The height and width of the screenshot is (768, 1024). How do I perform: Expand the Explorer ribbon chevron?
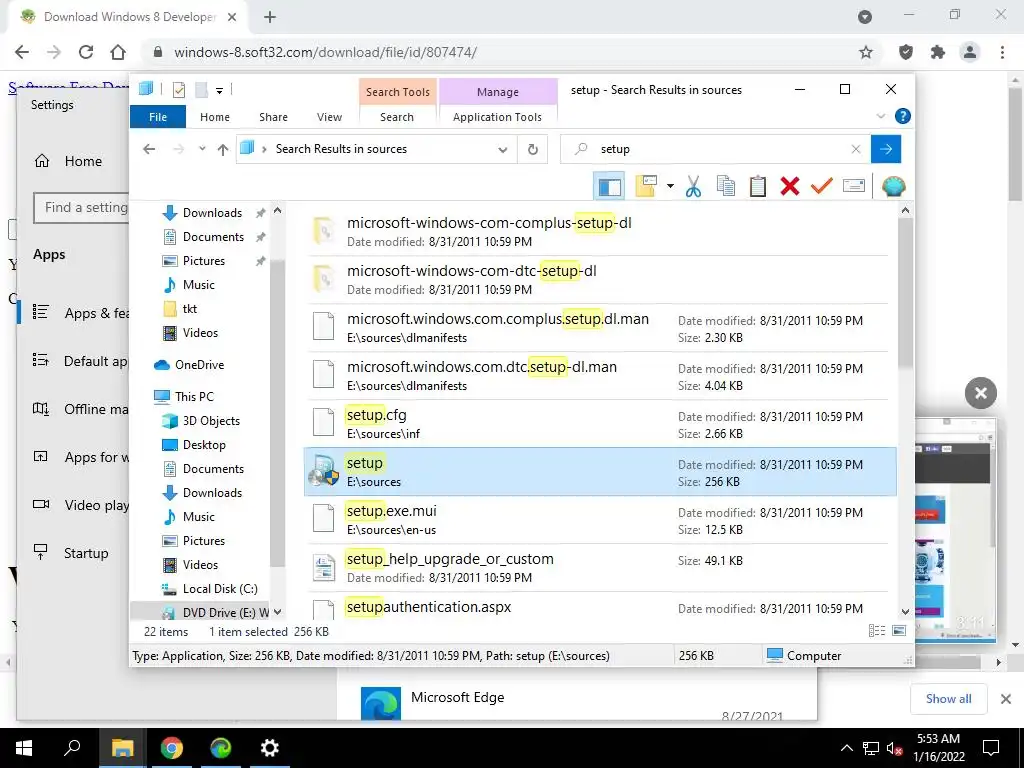click(x=880, y=116)
